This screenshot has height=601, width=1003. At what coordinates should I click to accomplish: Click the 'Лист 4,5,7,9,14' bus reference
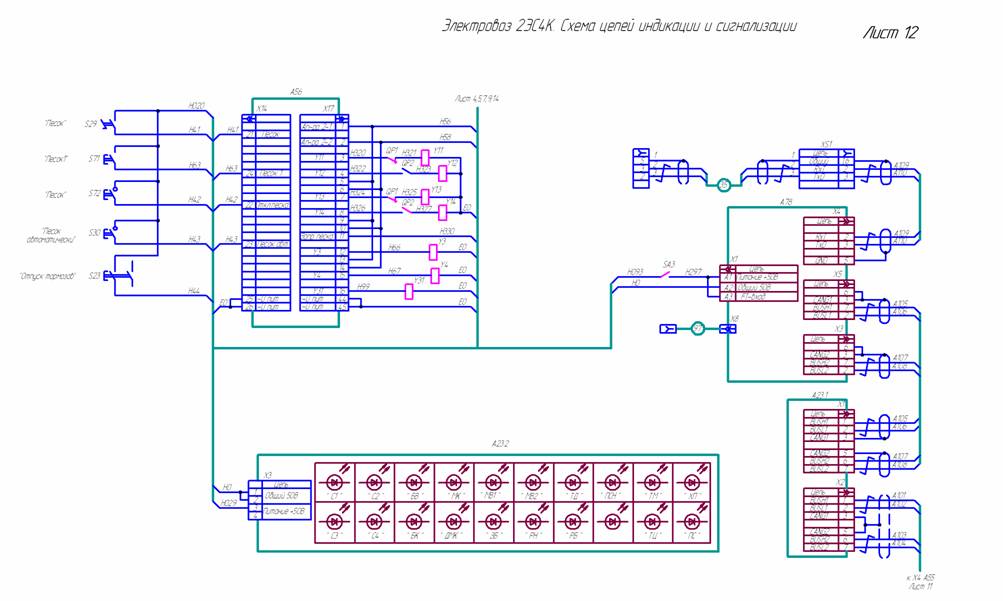click(x=477, y=99)
